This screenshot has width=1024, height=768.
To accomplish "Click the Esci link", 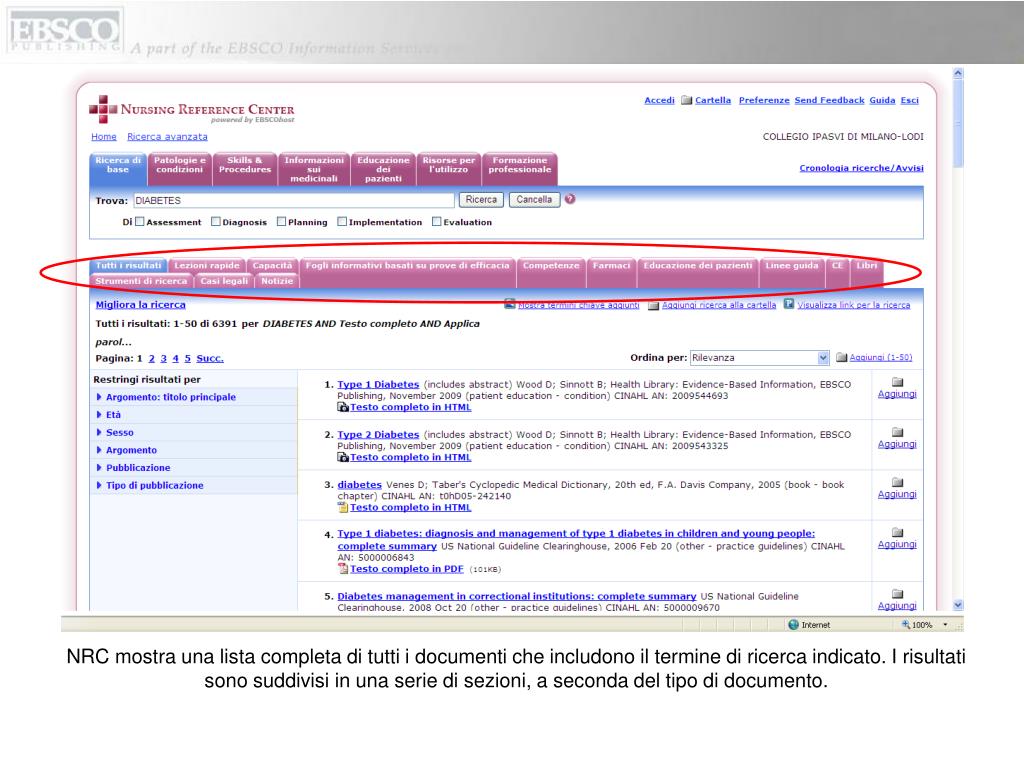I will tap(910, 101).
